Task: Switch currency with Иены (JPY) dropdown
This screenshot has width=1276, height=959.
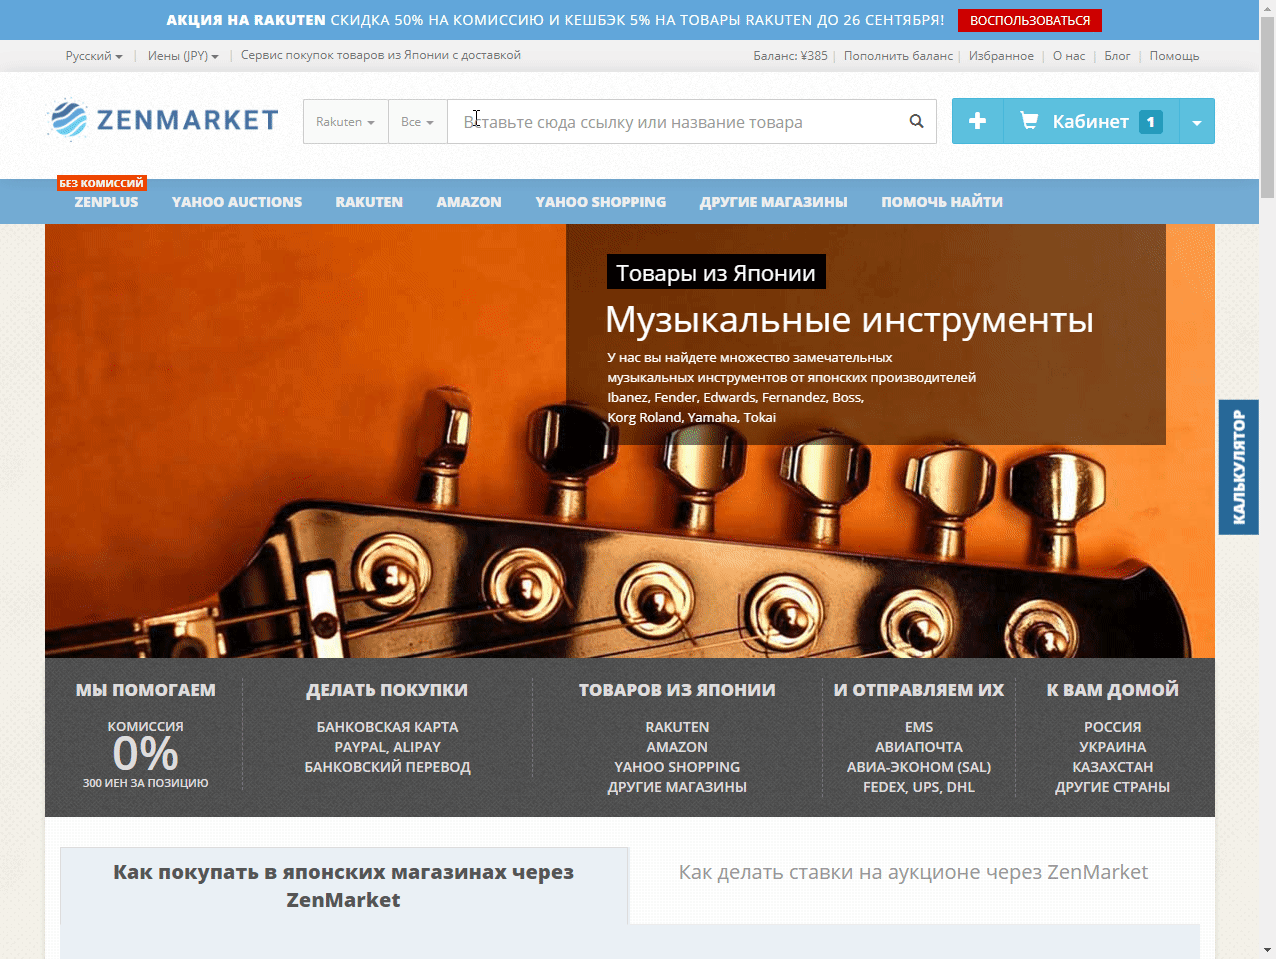Action: tap(183, 56)
